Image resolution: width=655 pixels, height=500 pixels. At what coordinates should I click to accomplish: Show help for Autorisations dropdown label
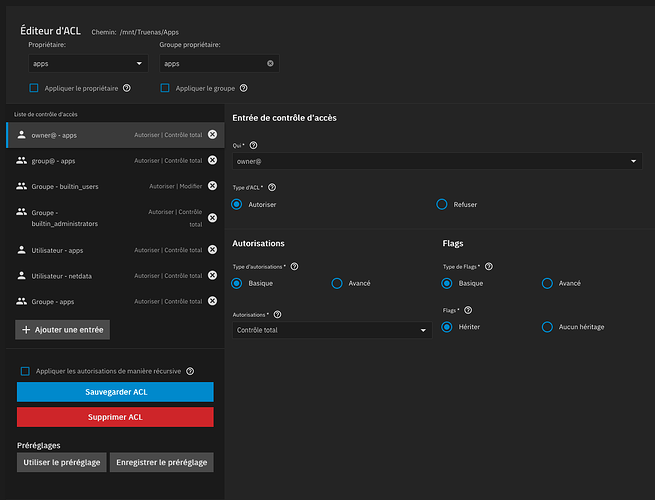pos(277,314)
